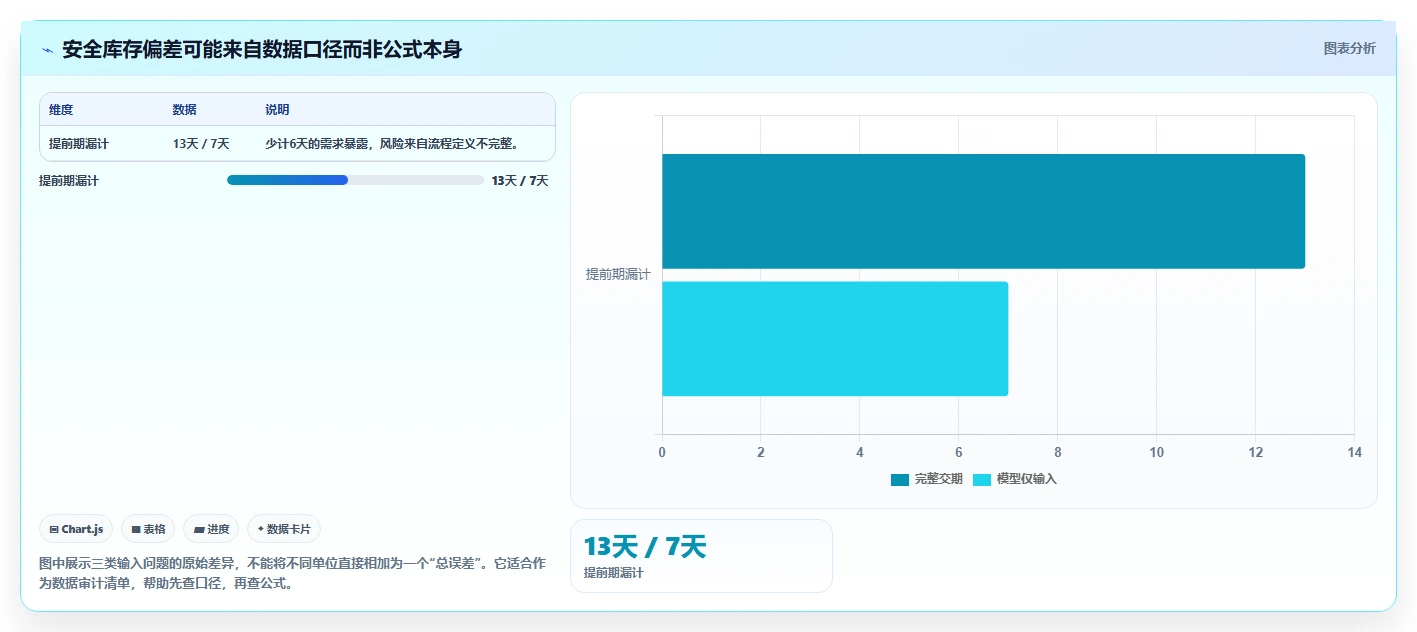The height and width of the screenshot is (632, 1417).
Task: Click the 提前期漏计 table cell
Action: click(79, 144)
